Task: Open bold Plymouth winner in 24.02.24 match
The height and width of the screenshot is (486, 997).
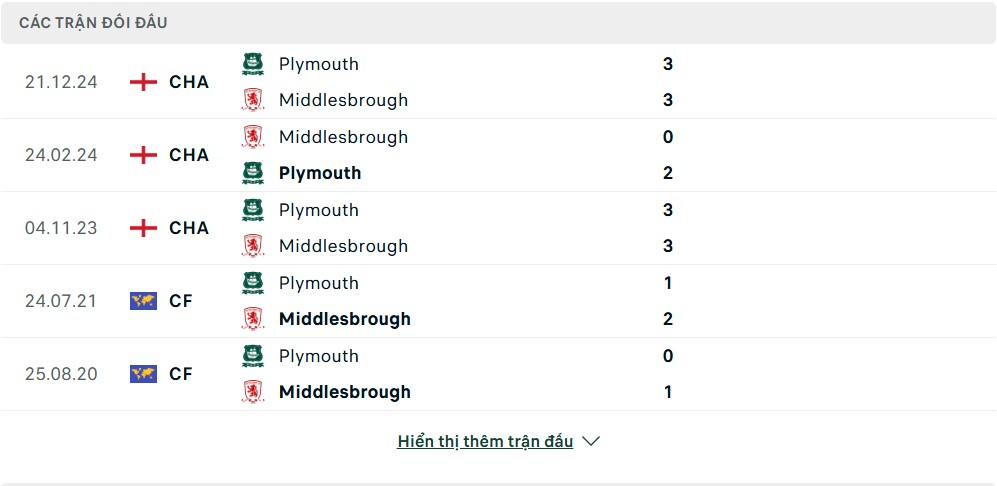Action: [320, 173]
